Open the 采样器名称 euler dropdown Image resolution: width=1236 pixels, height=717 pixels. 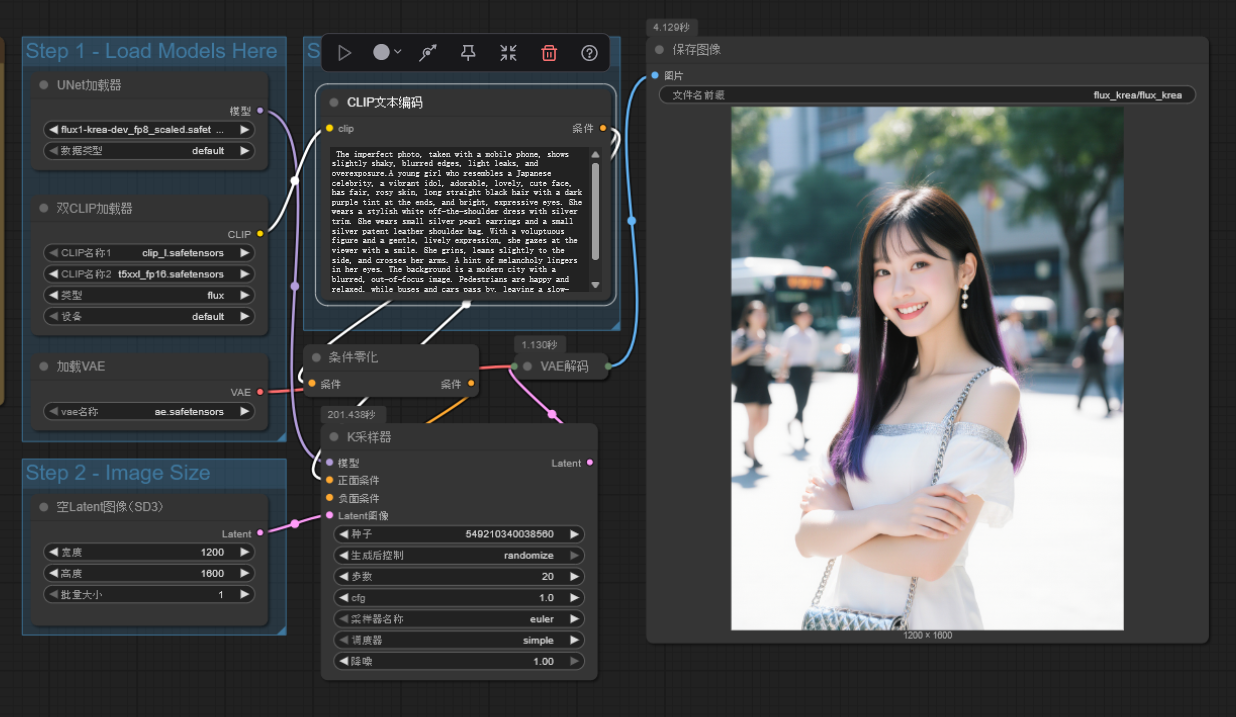tap(460, 619)
